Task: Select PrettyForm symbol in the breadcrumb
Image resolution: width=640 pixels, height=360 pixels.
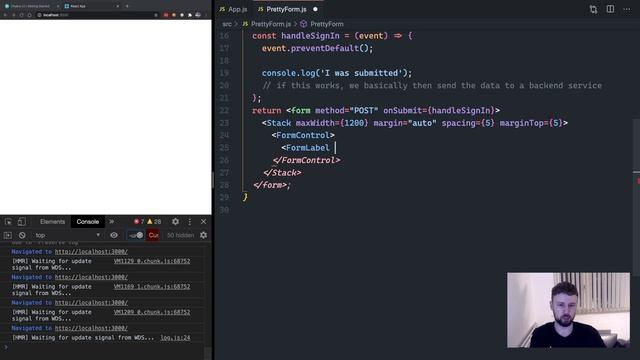Action: tap(327, 24)
